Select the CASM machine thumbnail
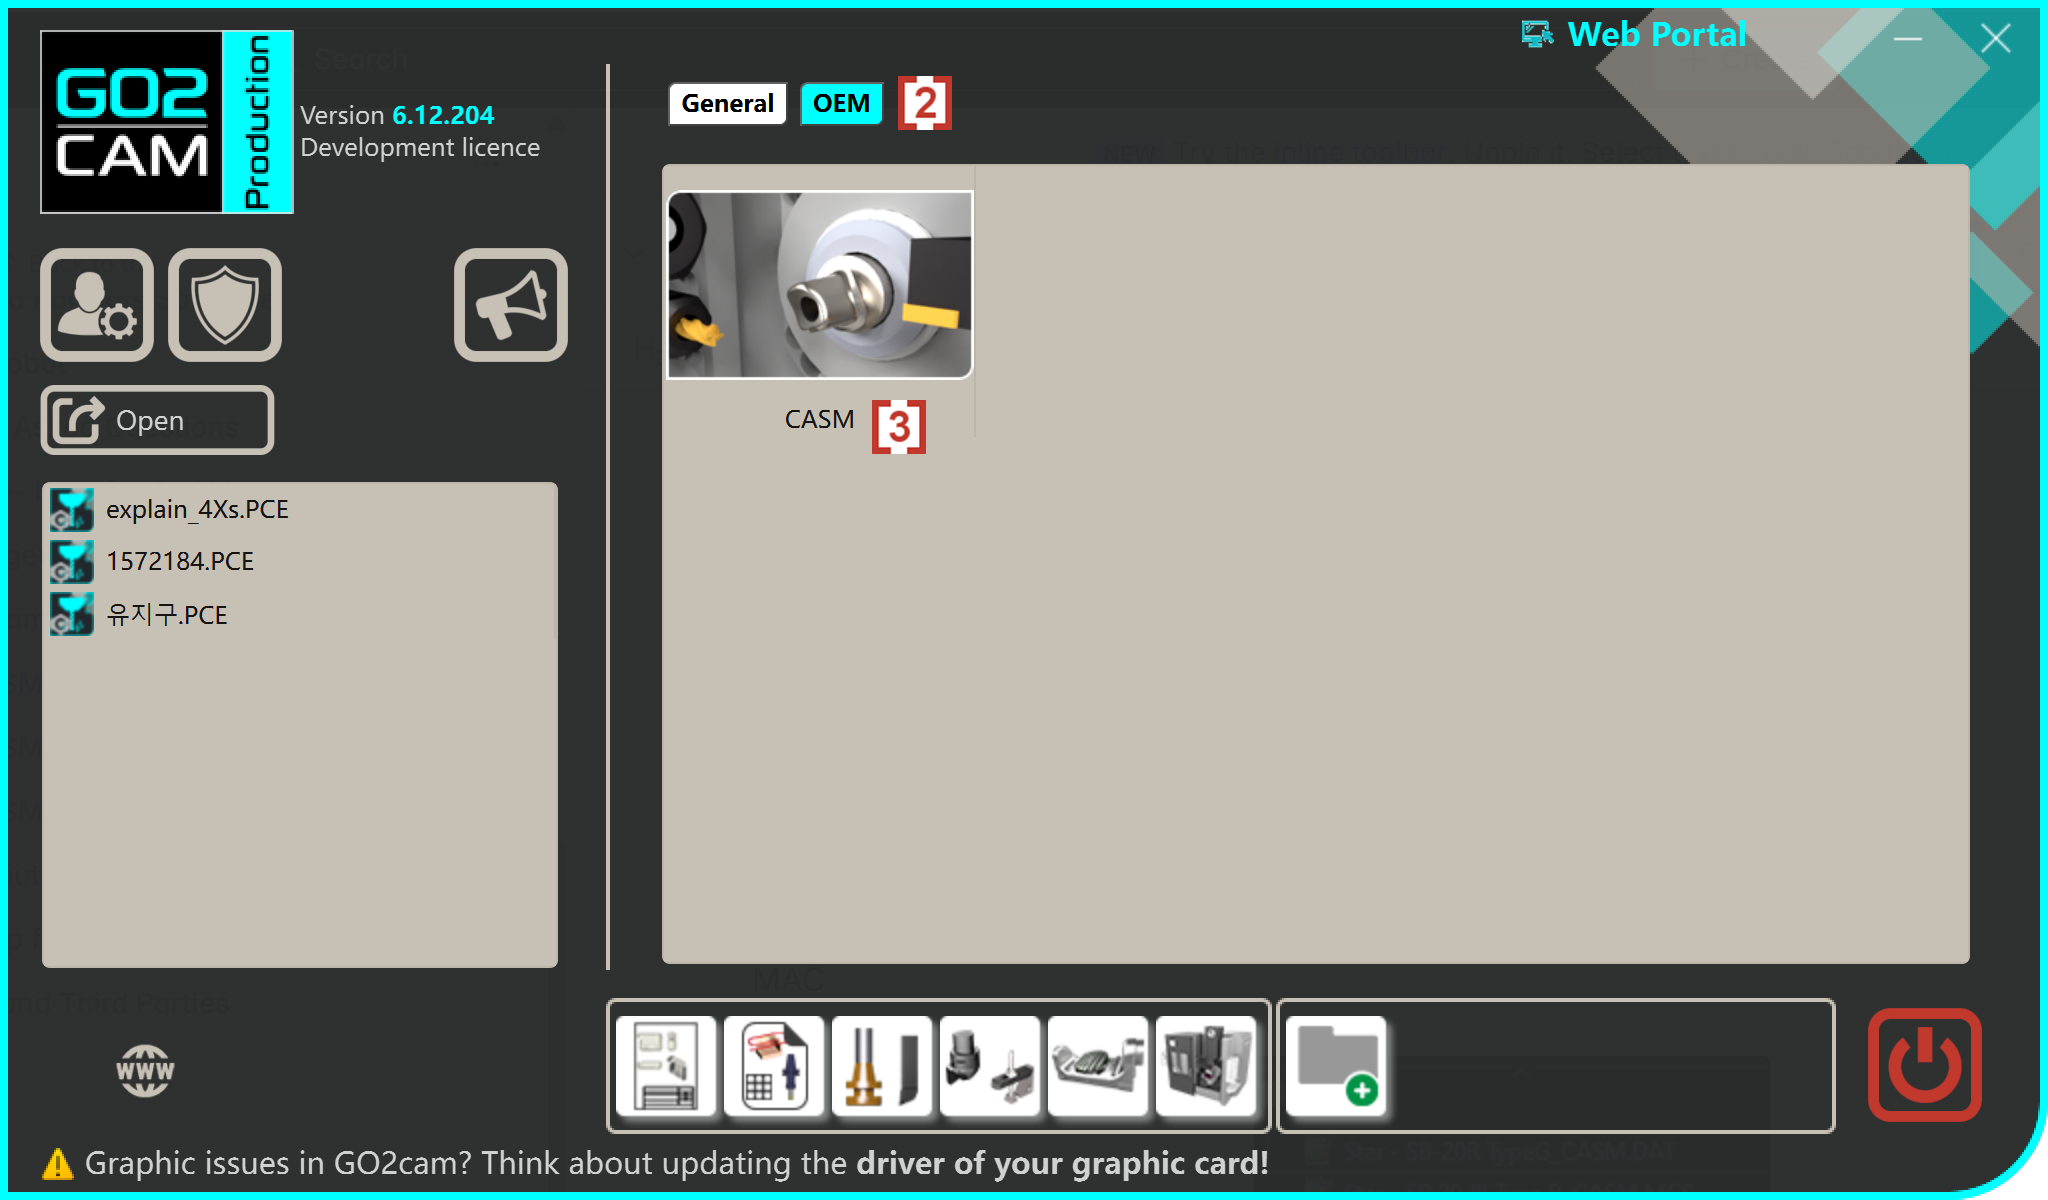This screenshot has width=2048, height=1200. tap(819, 285)
